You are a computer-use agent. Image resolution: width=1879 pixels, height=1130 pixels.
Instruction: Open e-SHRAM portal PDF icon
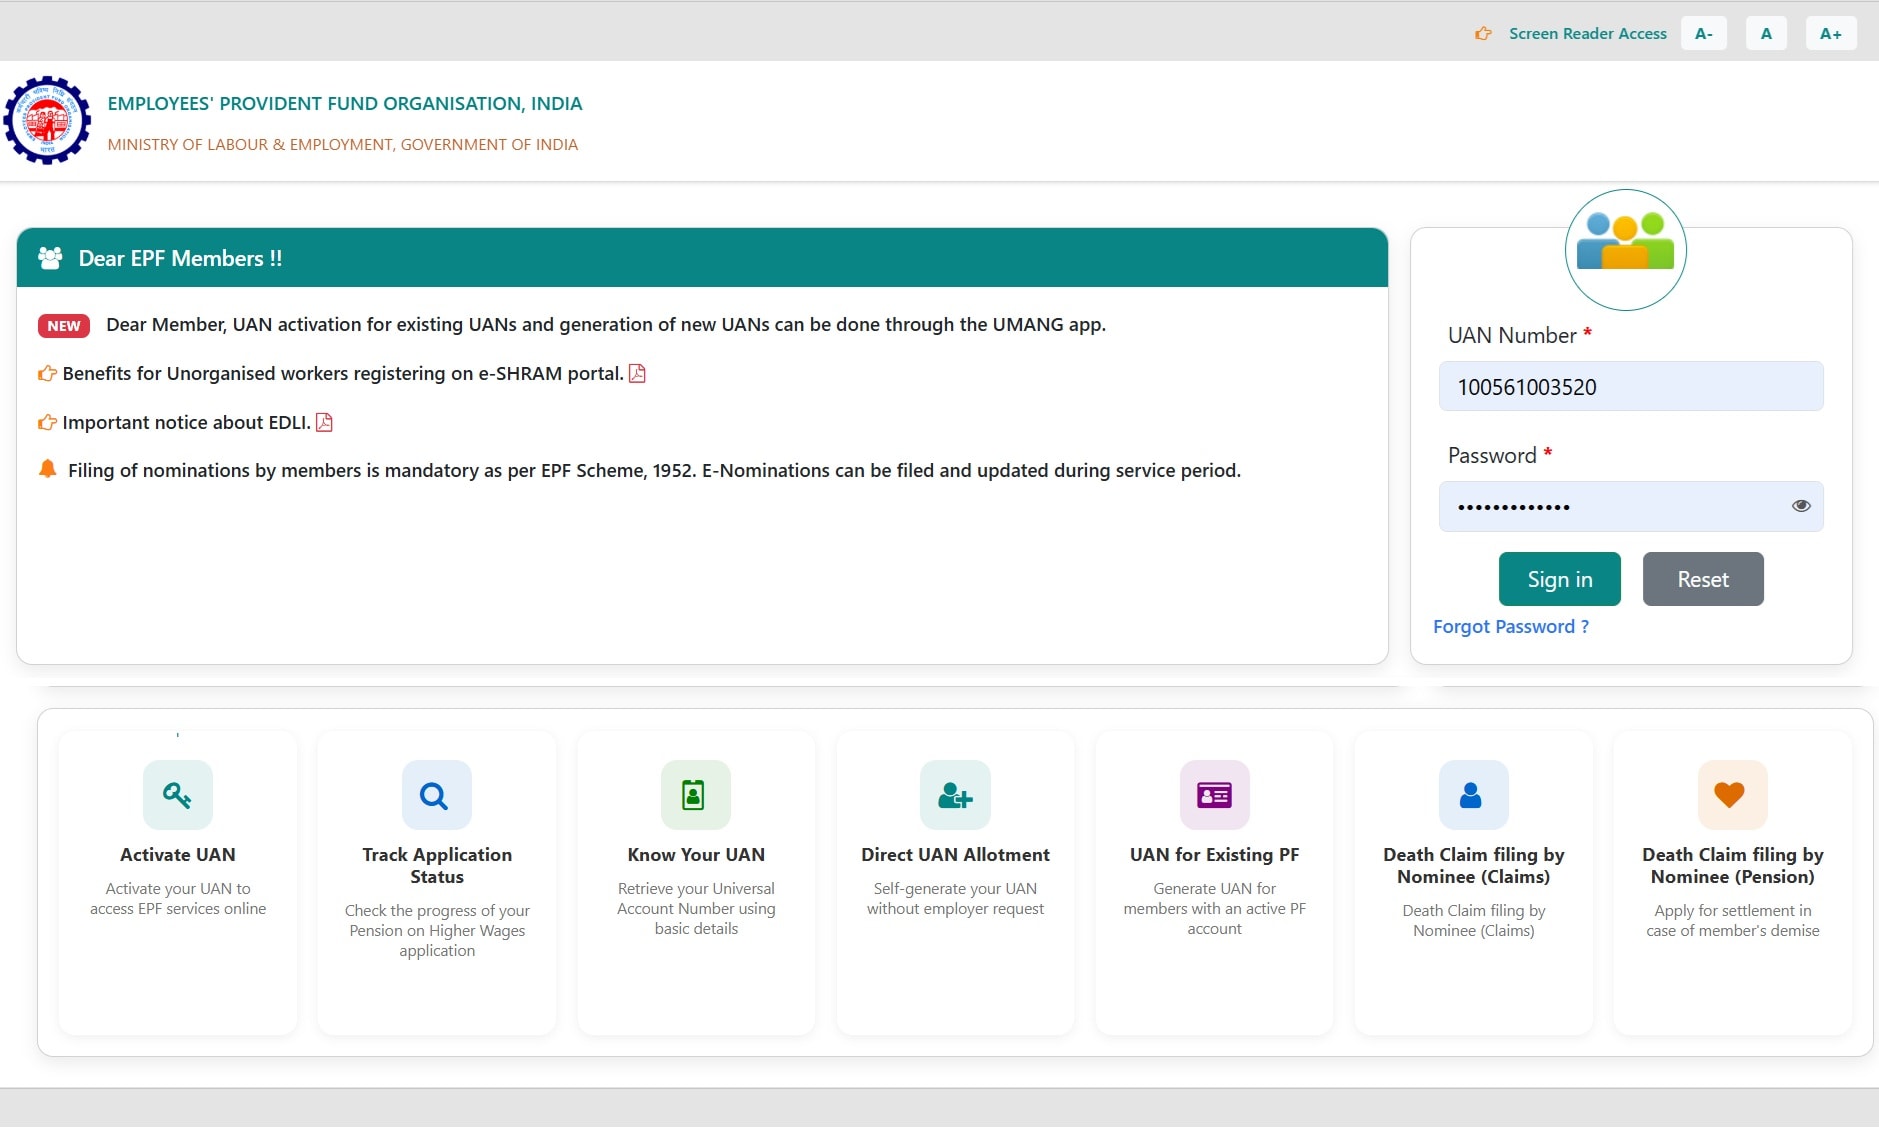[637, 373]
